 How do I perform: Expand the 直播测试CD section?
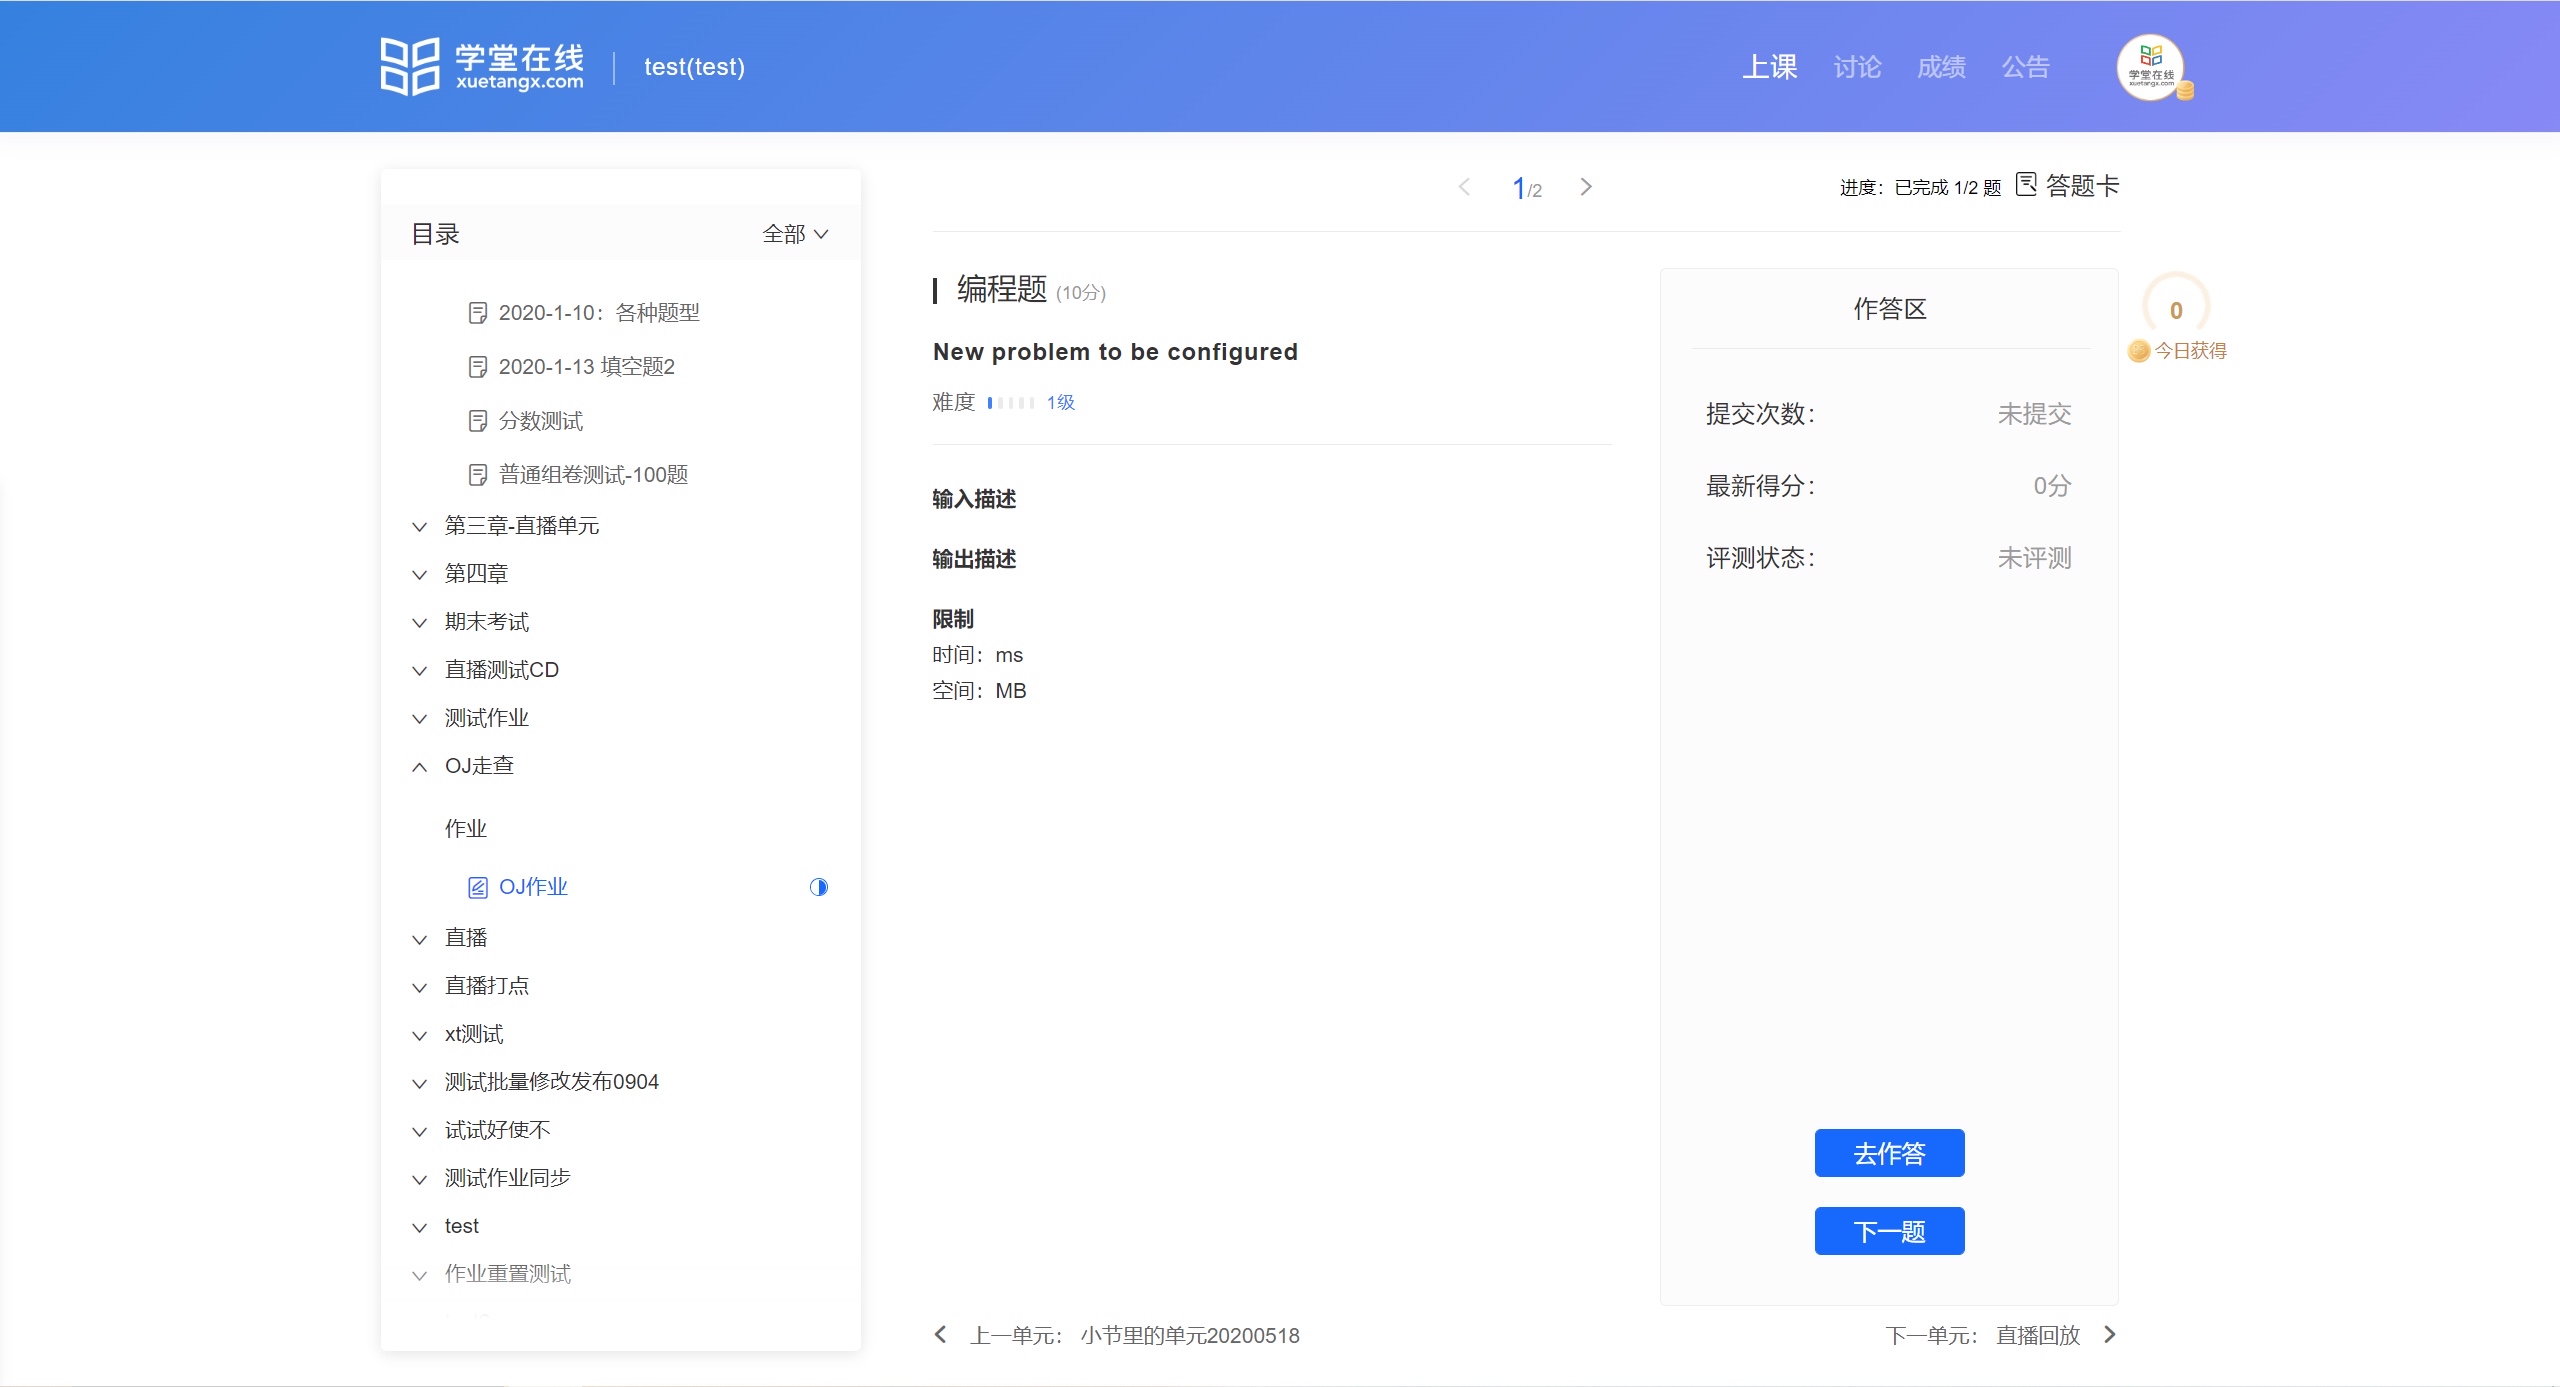click(x=420, y=671)
